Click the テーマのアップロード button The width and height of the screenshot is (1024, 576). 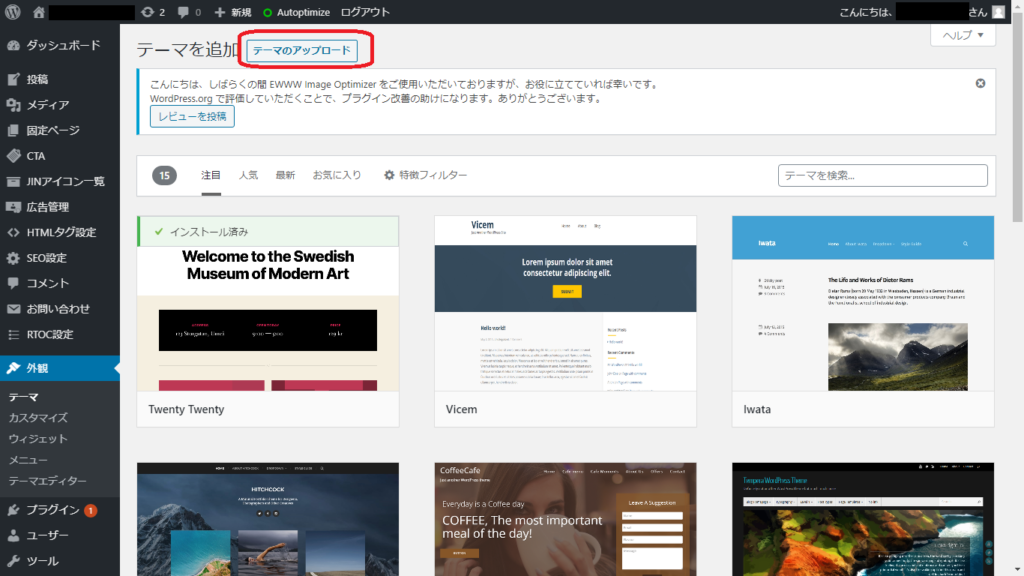coord(302,50)
